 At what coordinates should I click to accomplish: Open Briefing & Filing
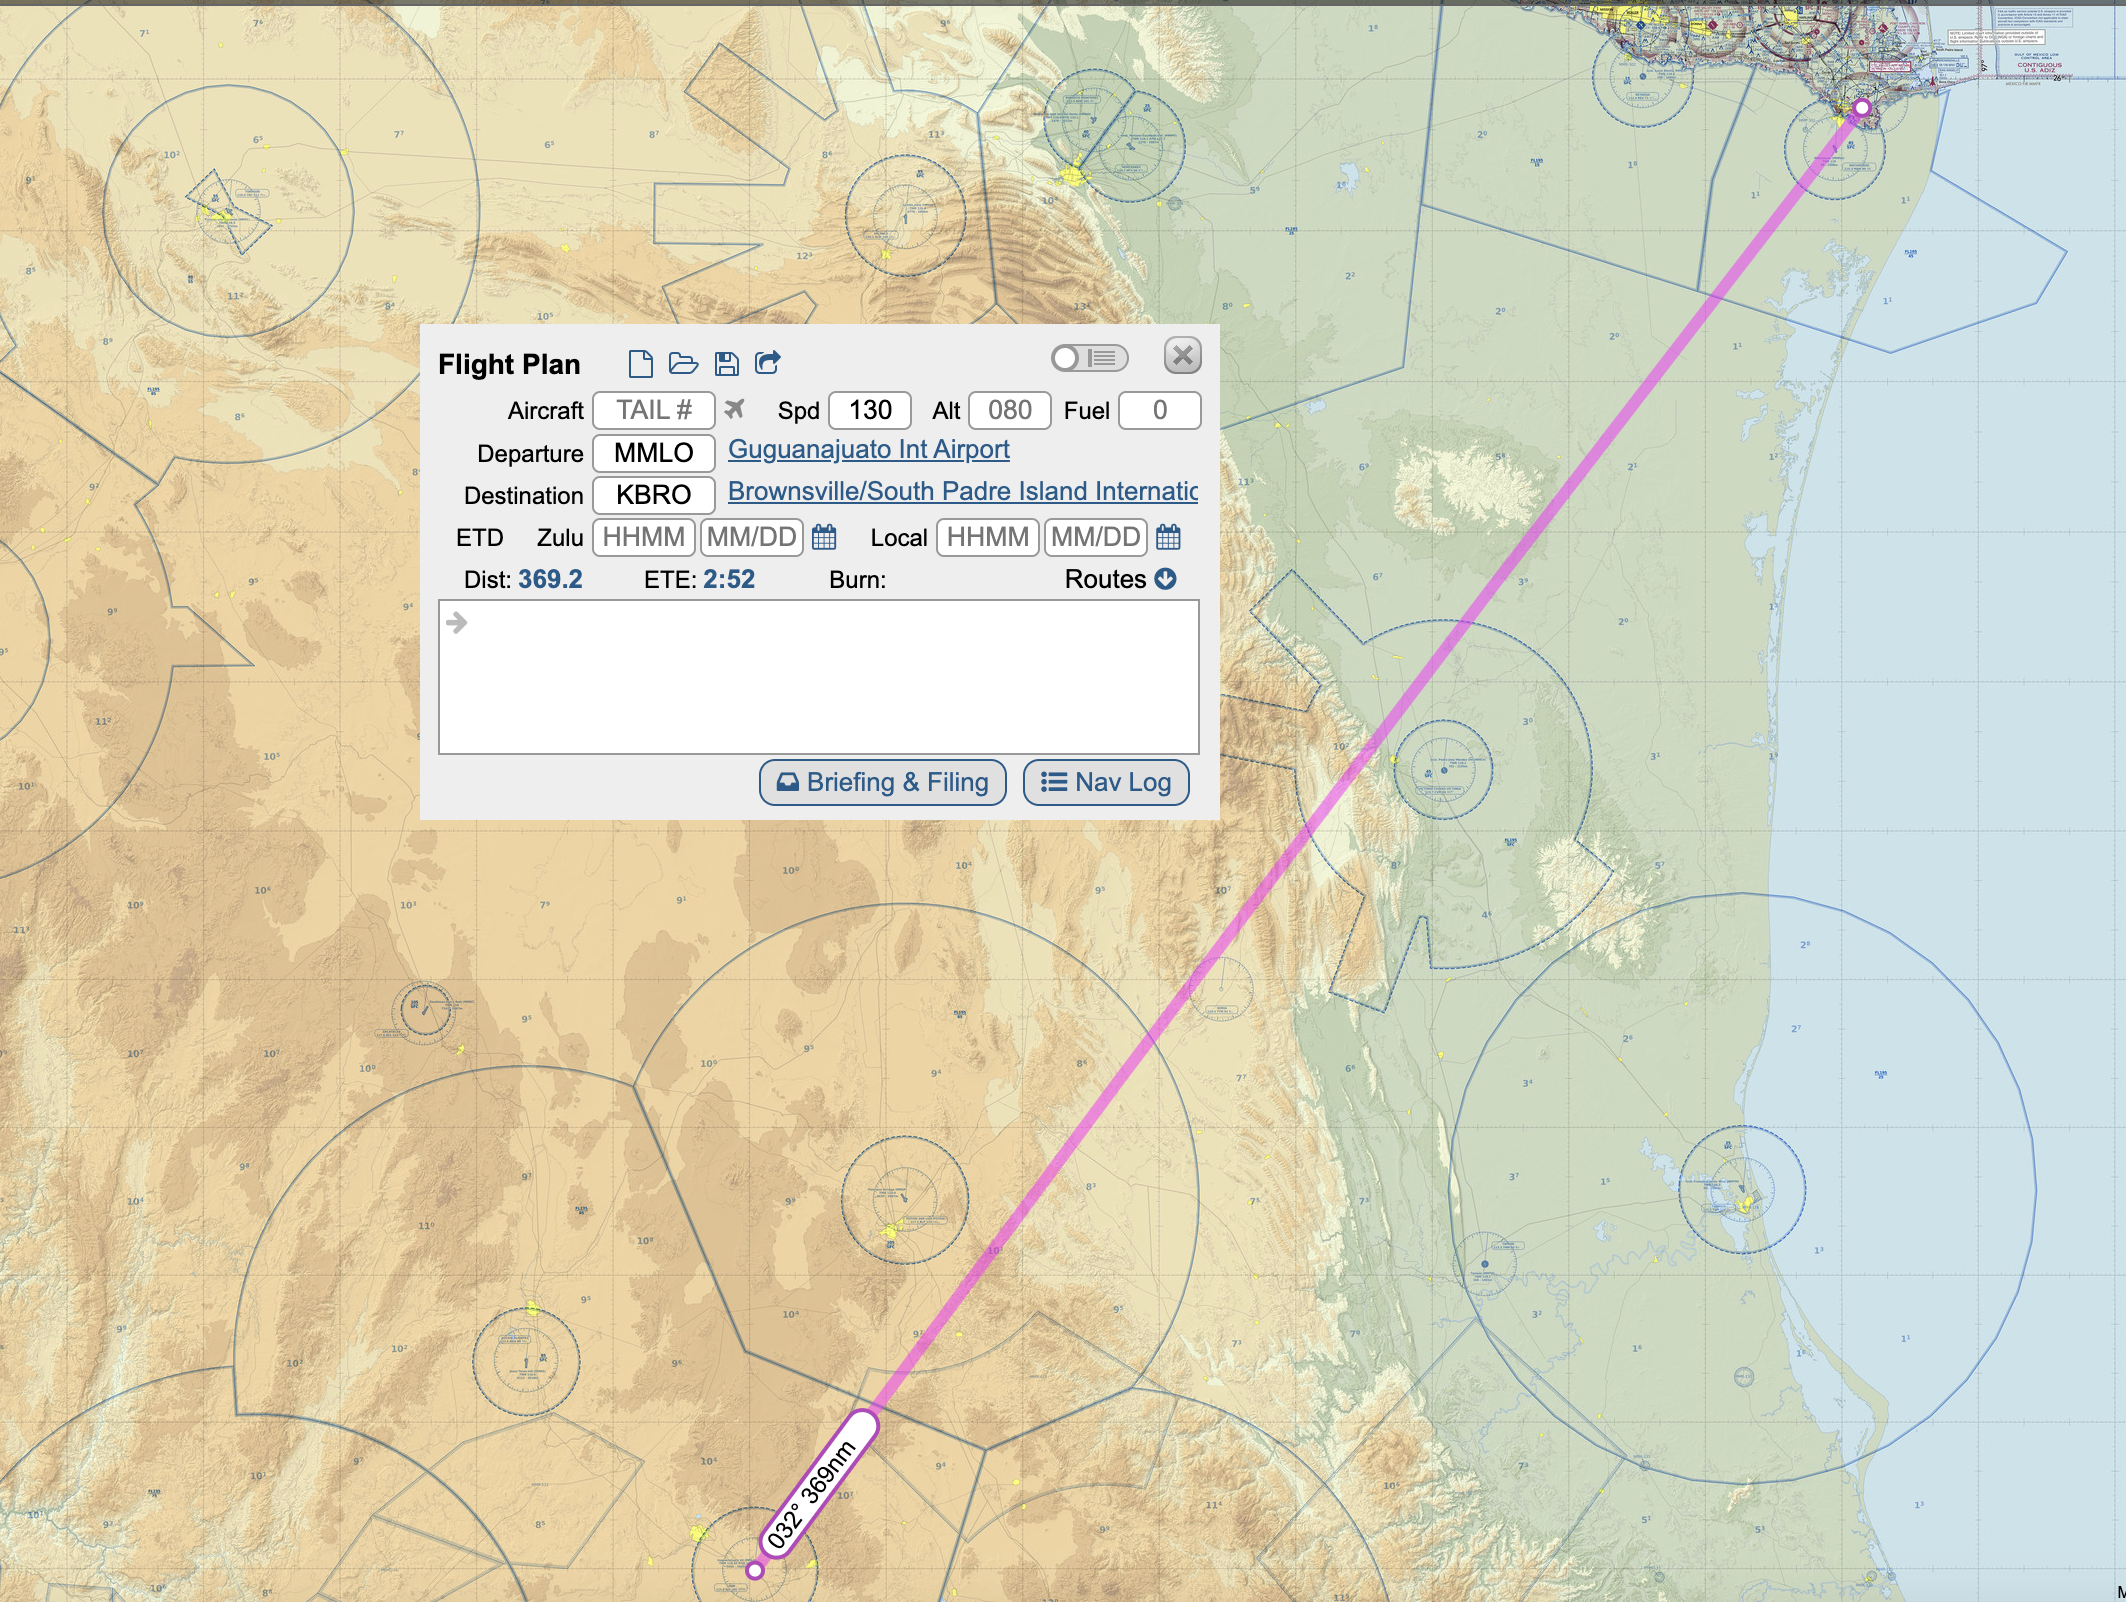[x=883, y=782]
